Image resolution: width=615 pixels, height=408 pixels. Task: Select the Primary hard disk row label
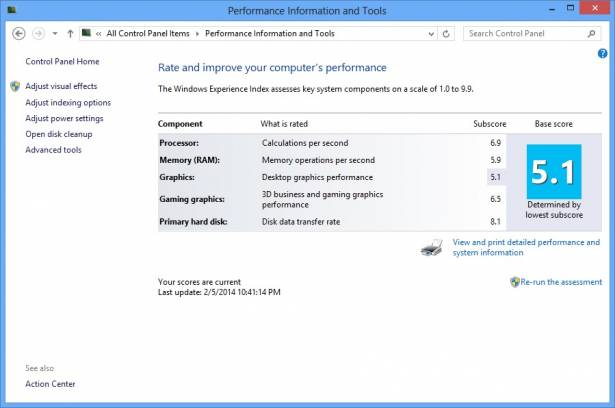click(x=193, y=221)
